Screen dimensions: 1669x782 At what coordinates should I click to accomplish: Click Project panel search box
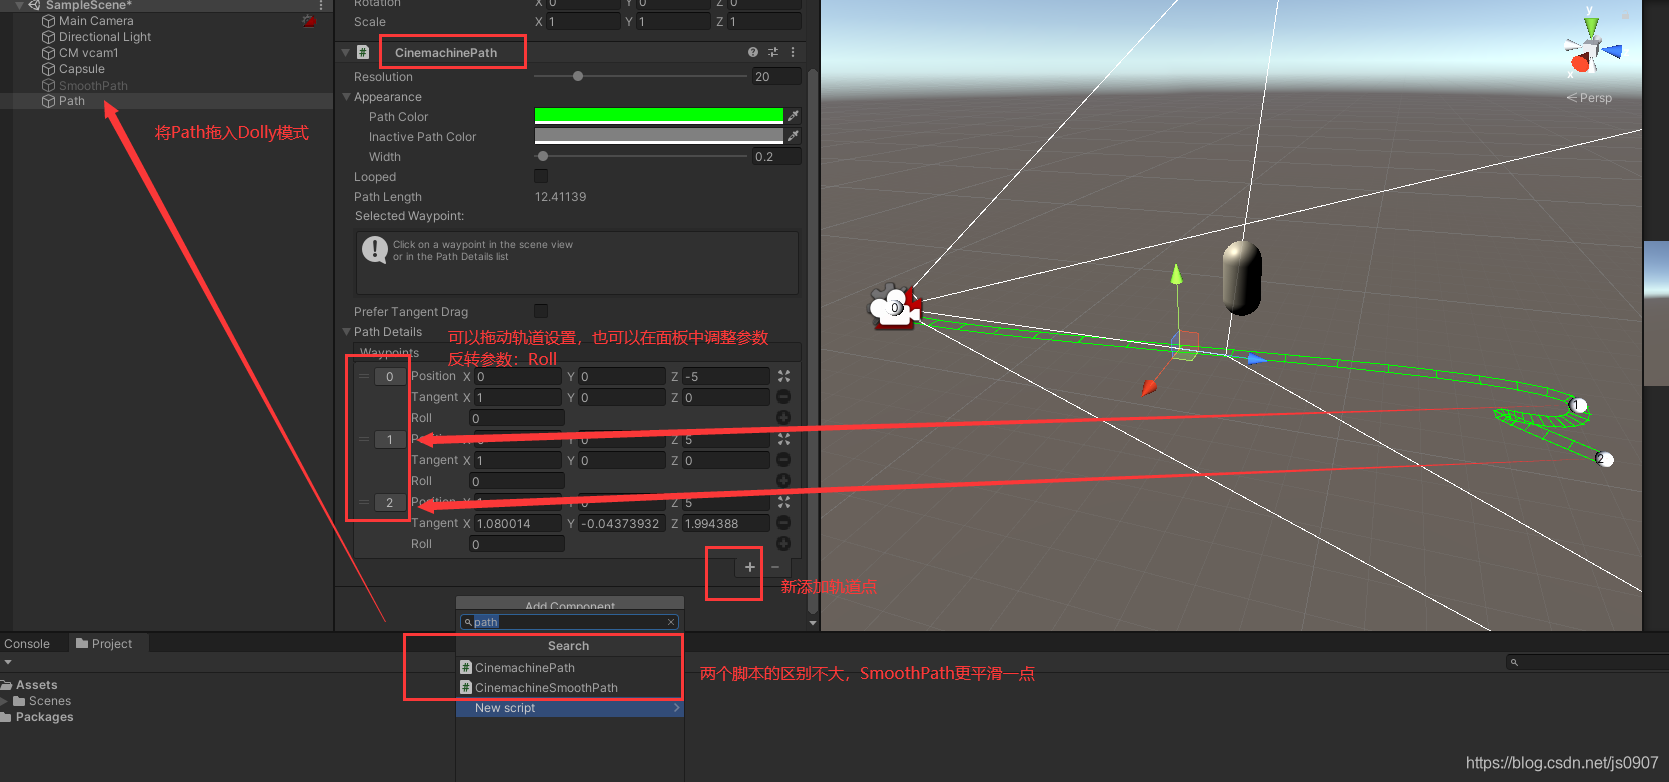tap(1587, 662)
